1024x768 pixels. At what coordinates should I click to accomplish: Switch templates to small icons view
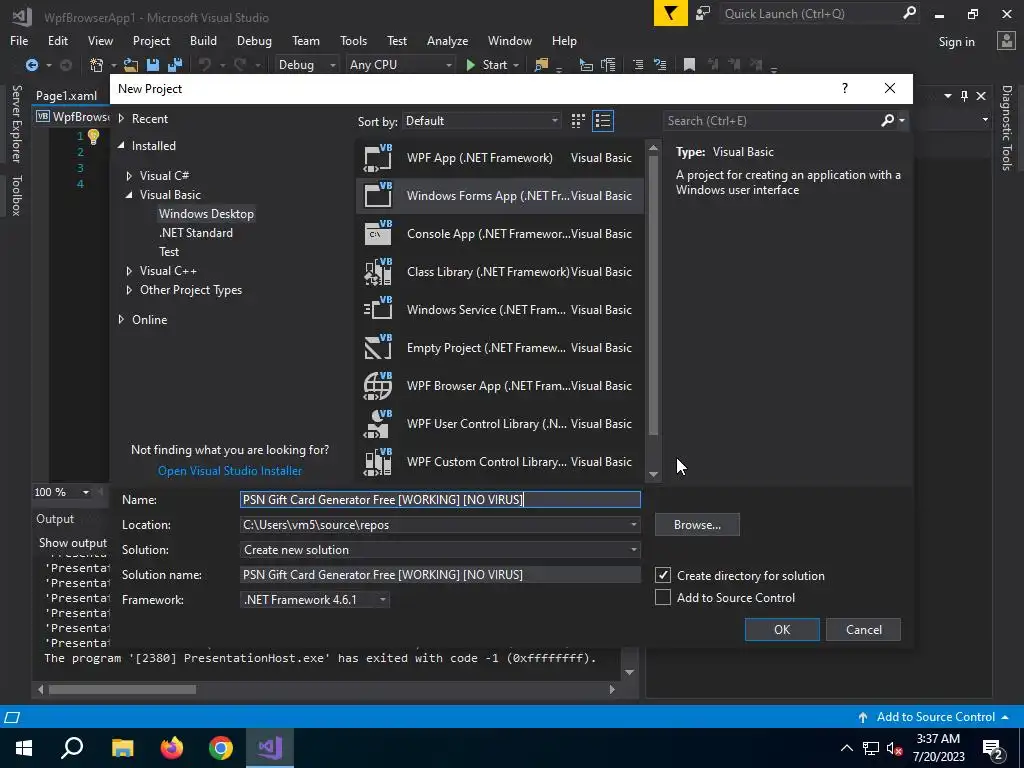coord(578,121)
